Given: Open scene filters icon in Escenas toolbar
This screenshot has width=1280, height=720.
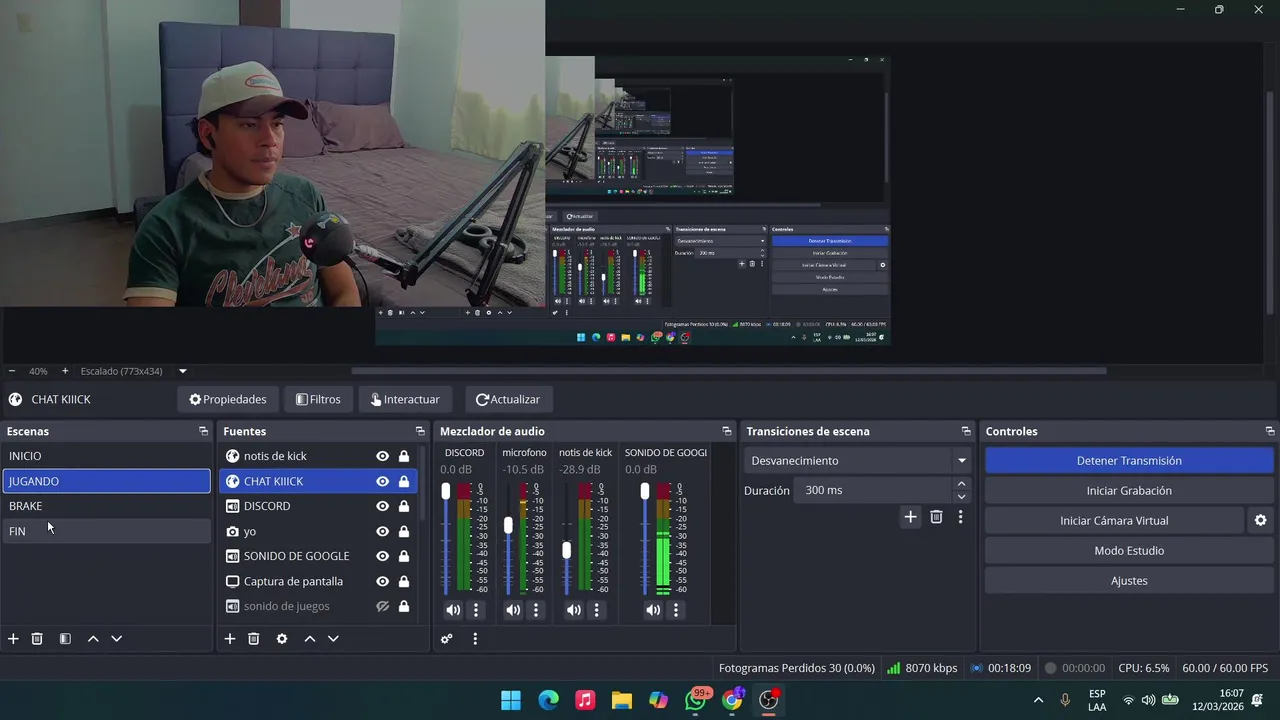Looking at the screenshot, I should pos(65,638).
